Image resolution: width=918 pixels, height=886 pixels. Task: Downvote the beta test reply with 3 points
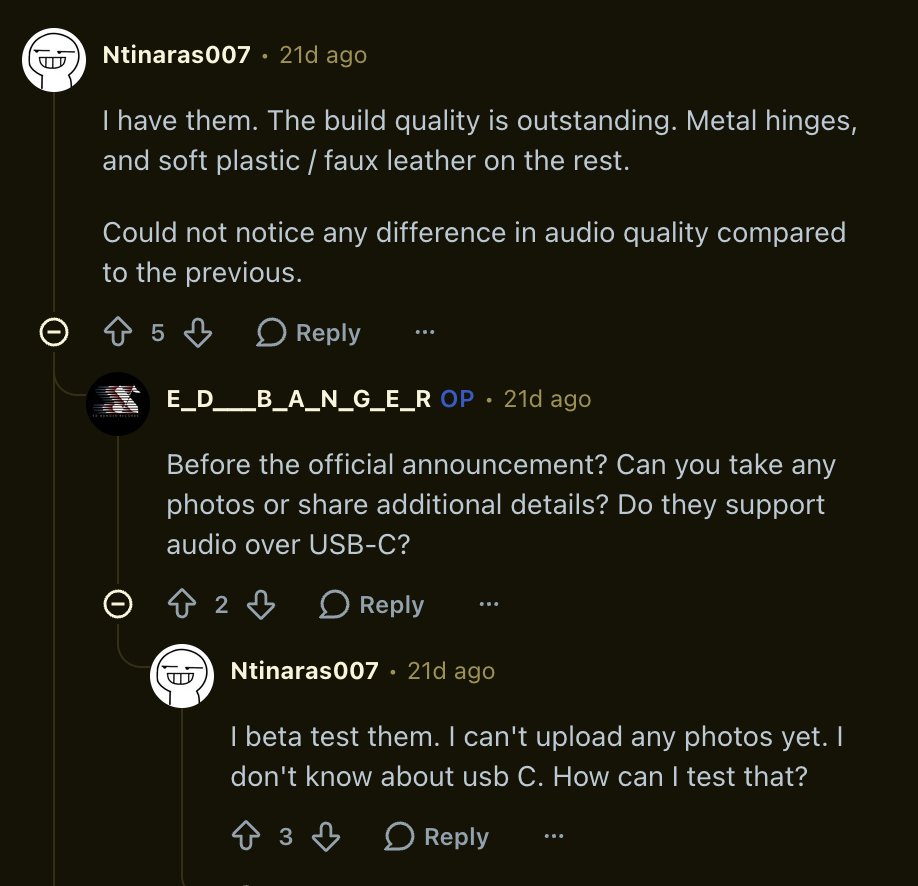point(326,837)
